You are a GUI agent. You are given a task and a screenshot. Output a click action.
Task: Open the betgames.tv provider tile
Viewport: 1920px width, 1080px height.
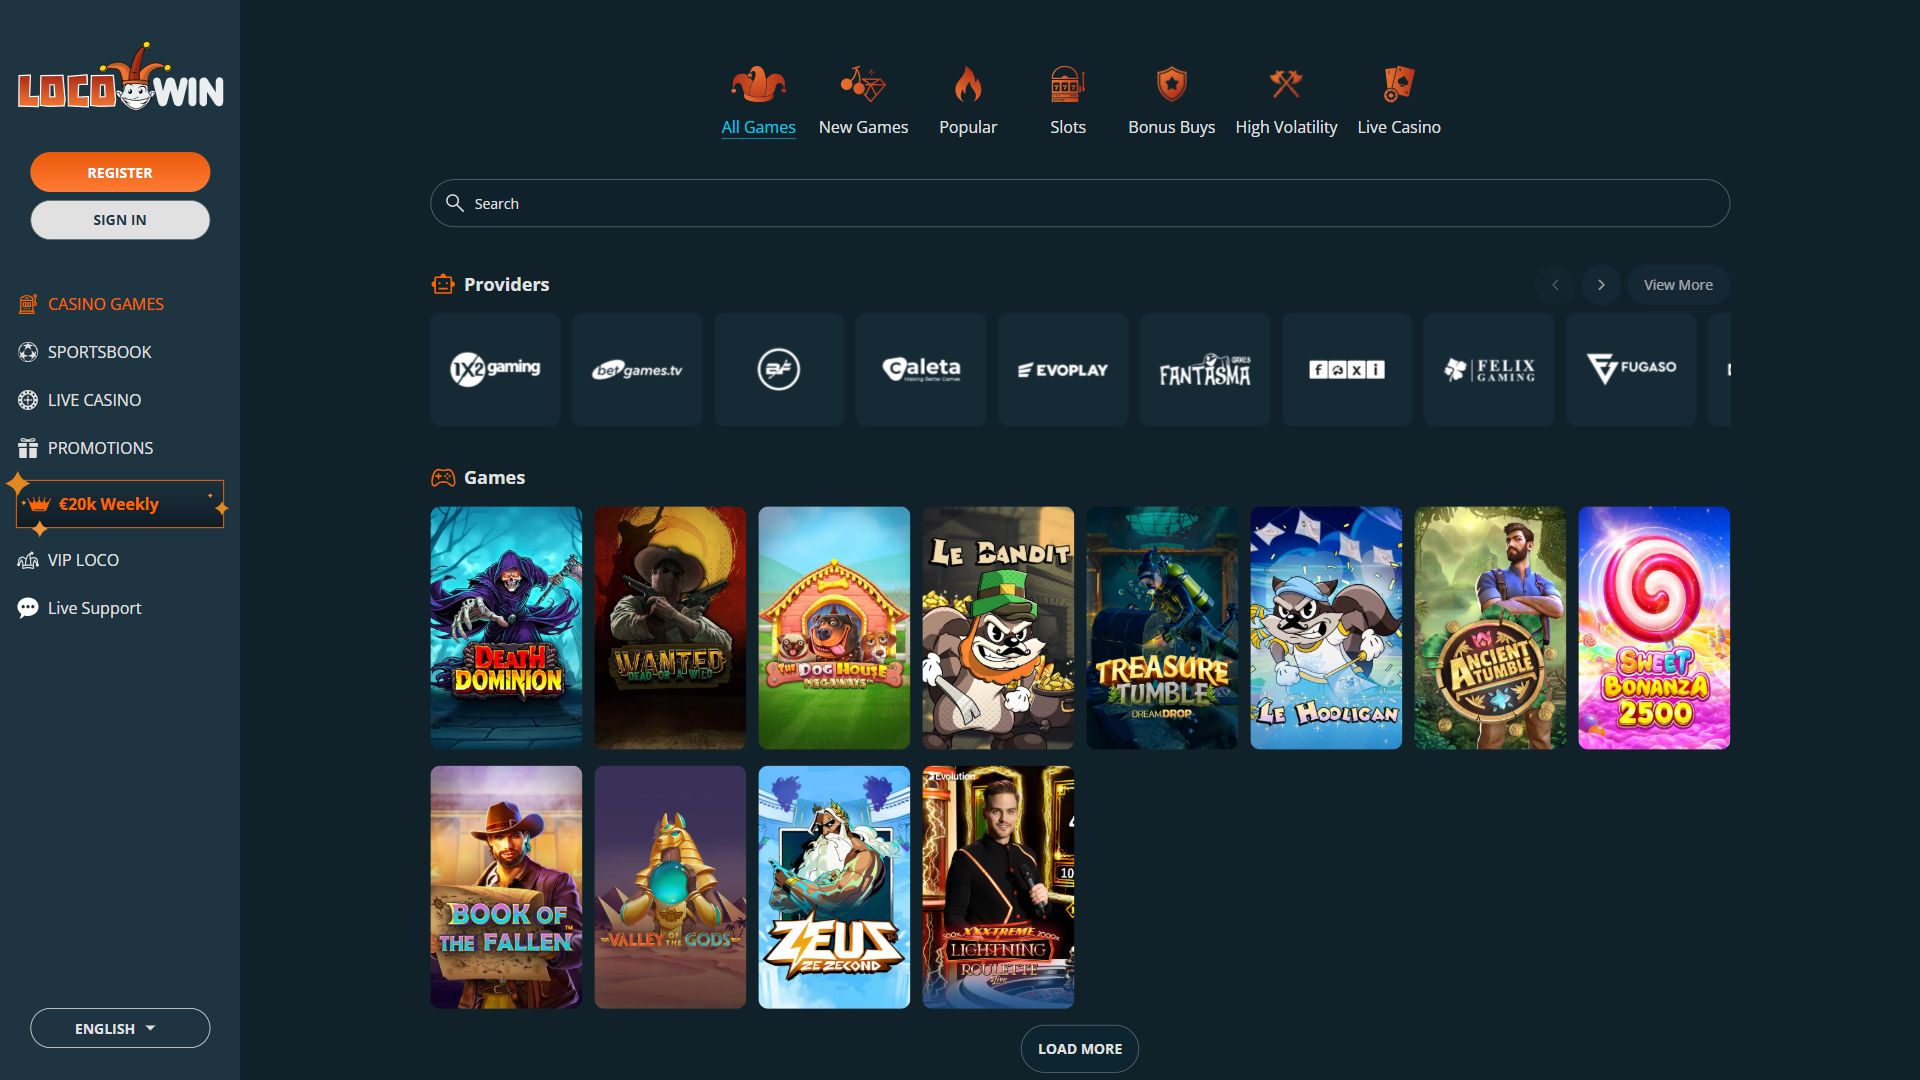pos(637,369)
